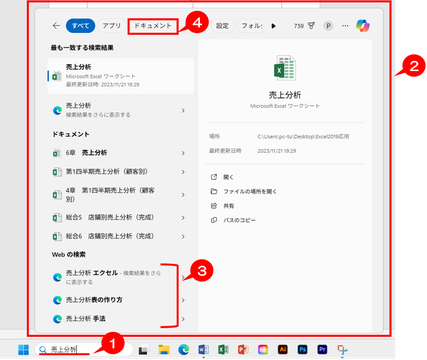The width and height of the screenshot is (427, 360).
Task: Select the フォルダー filter tab
Action: click(x=252, y=26)
